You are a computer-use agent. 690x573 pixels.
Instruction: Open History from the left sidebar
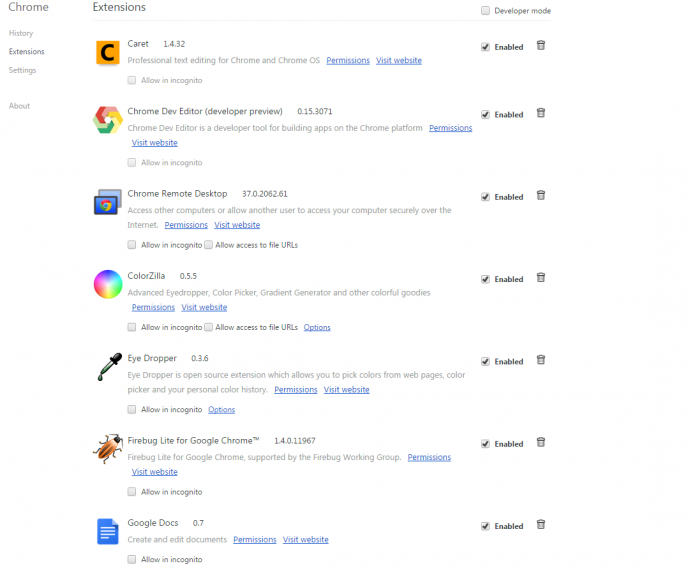pyautogui.click(x=21, y=33)
